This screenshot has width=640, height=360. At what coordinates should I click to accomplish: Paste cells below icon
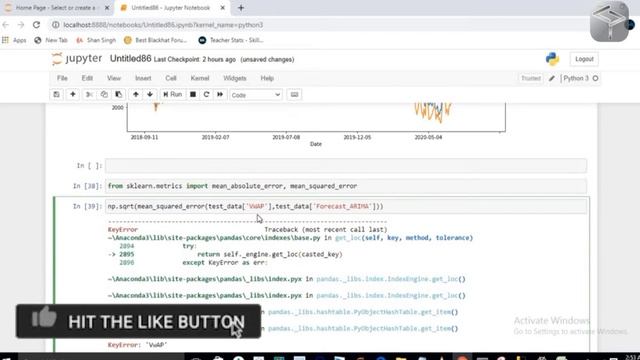click(x=118, y=95)
